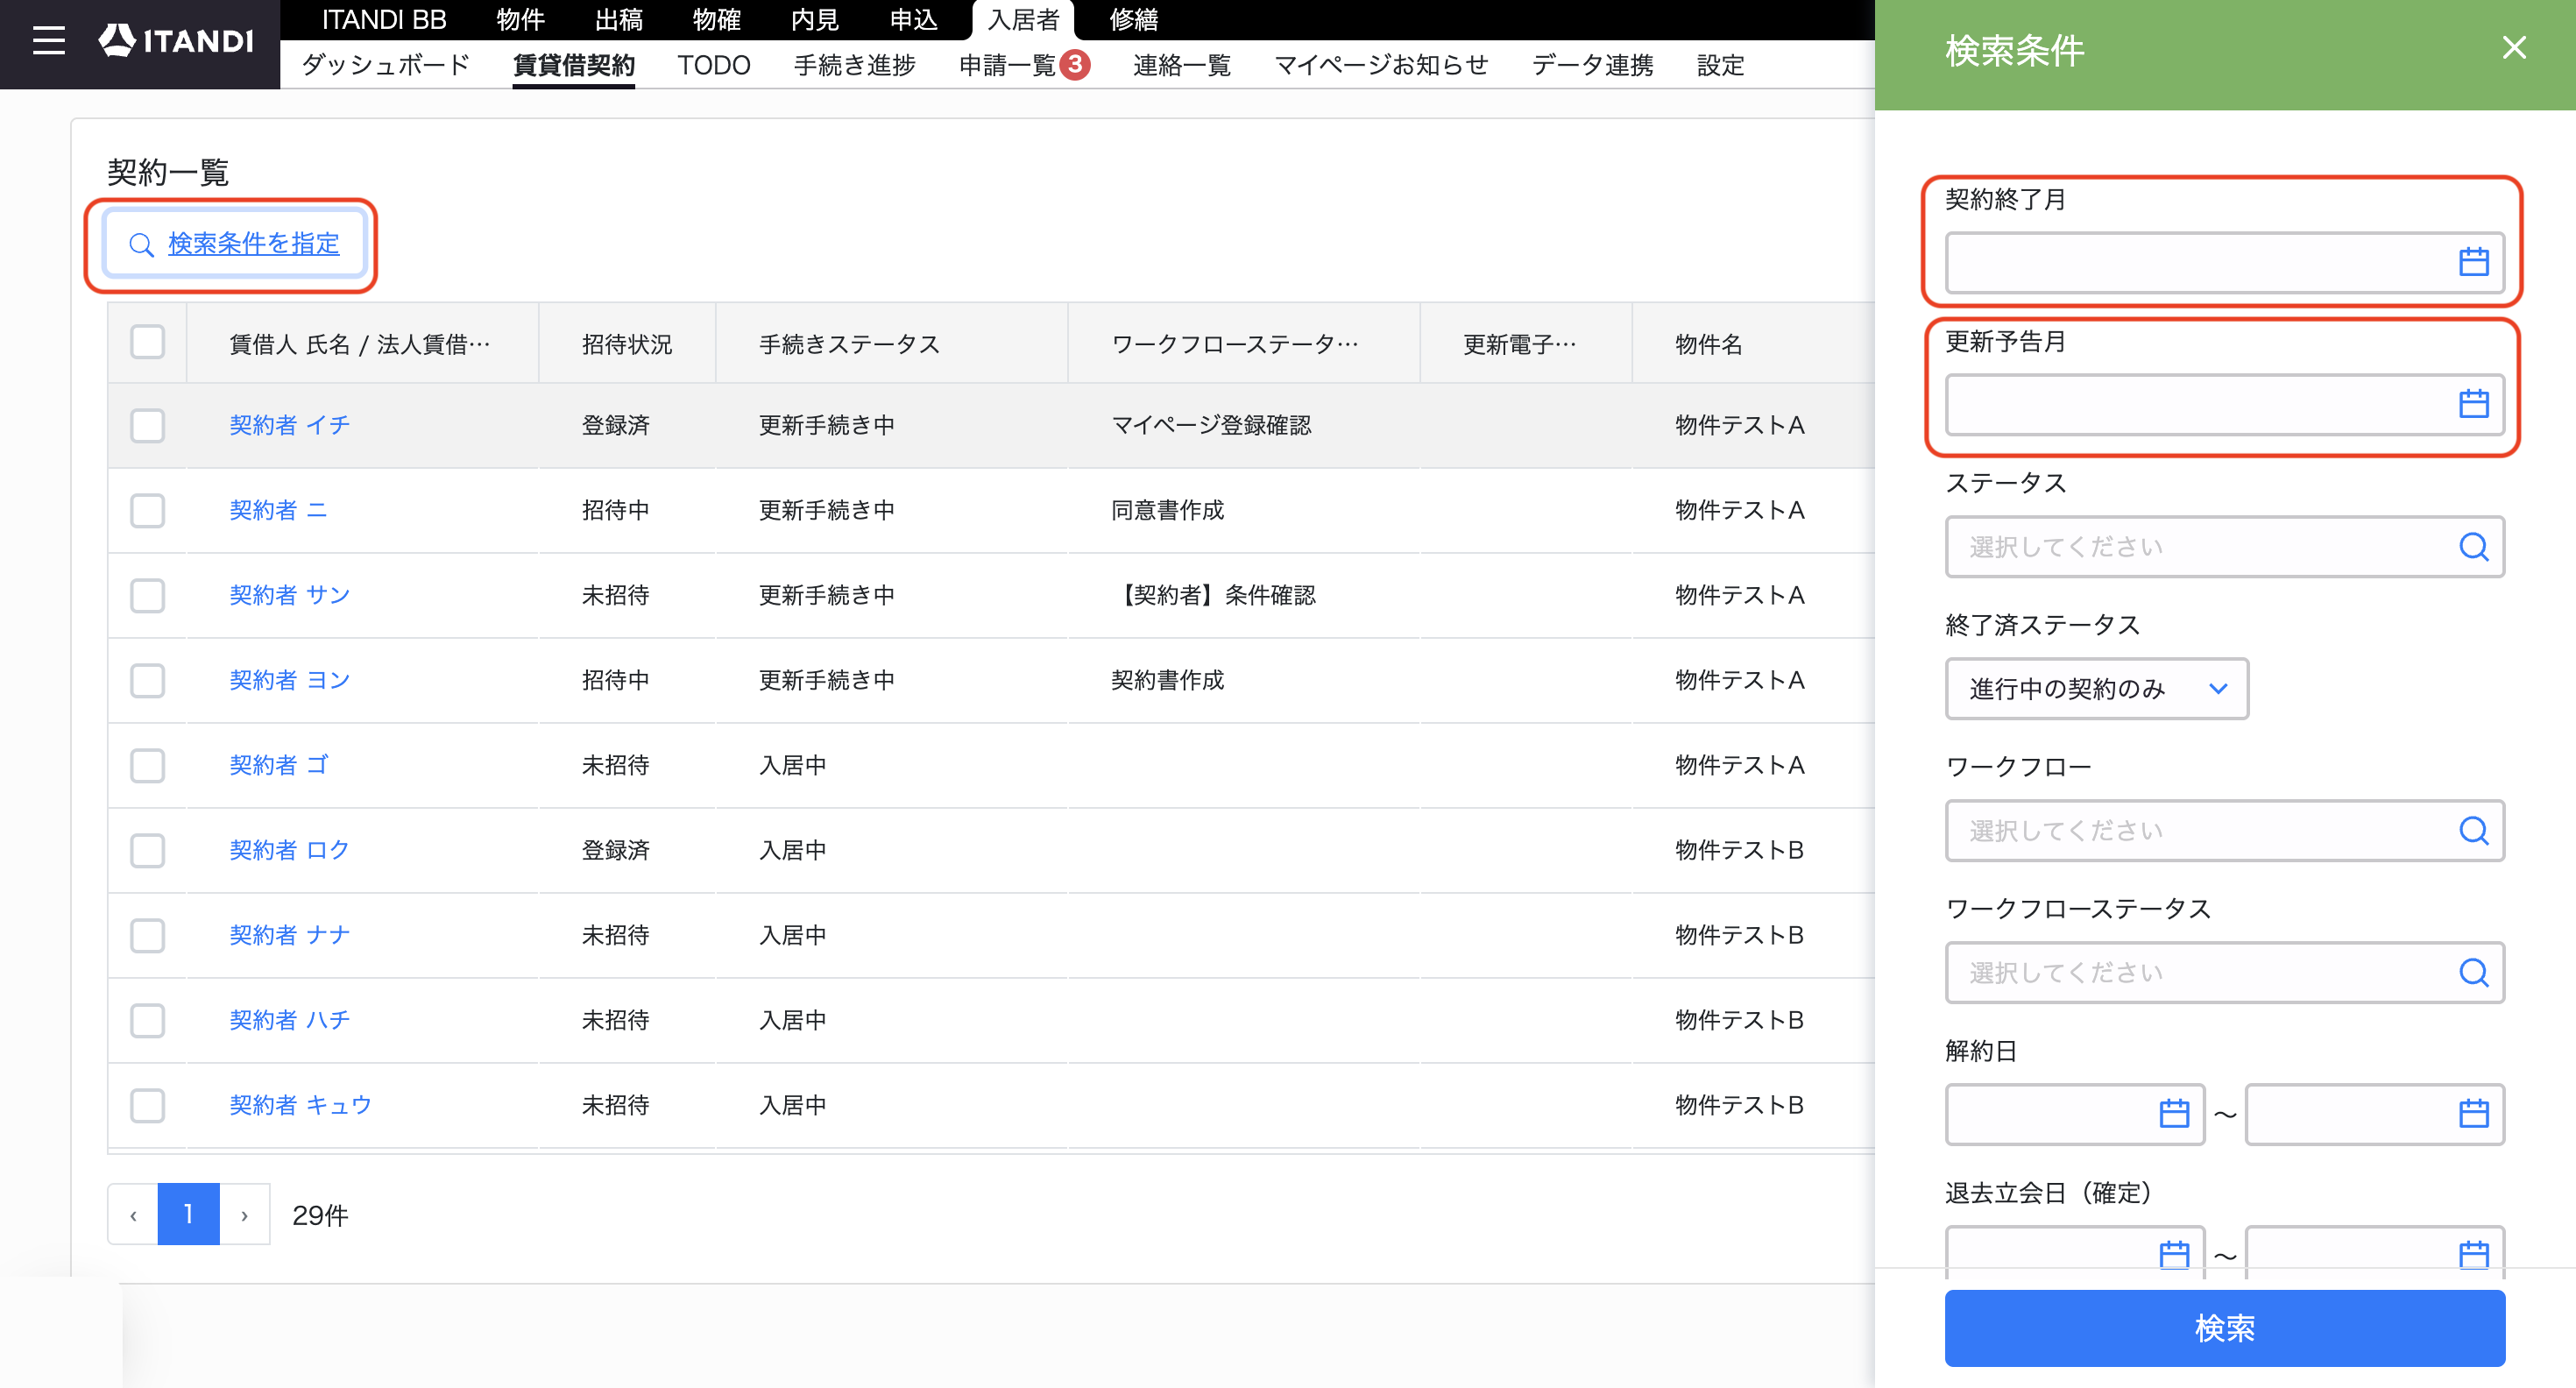The image size is (2576, 1388).
Task: Switch to the 申込 tab
Action: (913, 19)
